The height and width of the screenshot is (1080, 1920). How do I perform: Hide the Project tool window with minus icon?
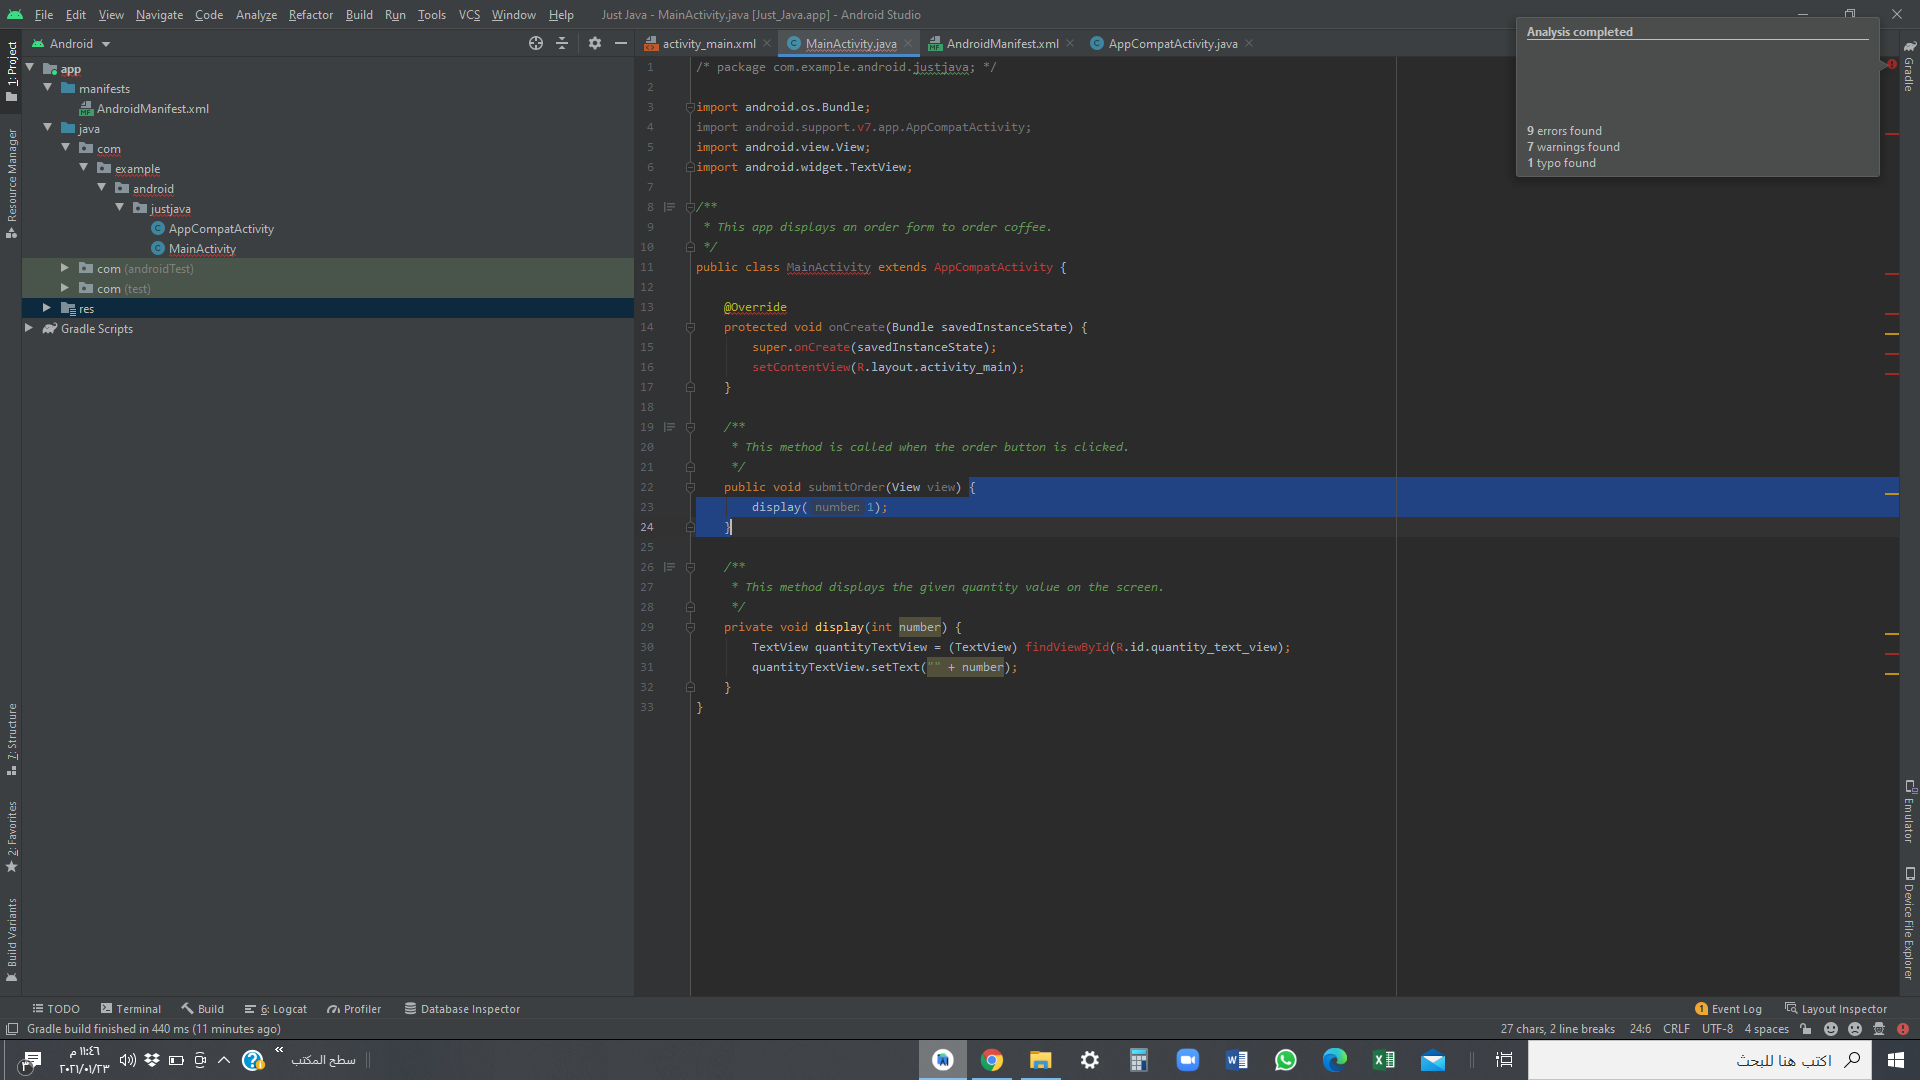(x=621, y=43)
